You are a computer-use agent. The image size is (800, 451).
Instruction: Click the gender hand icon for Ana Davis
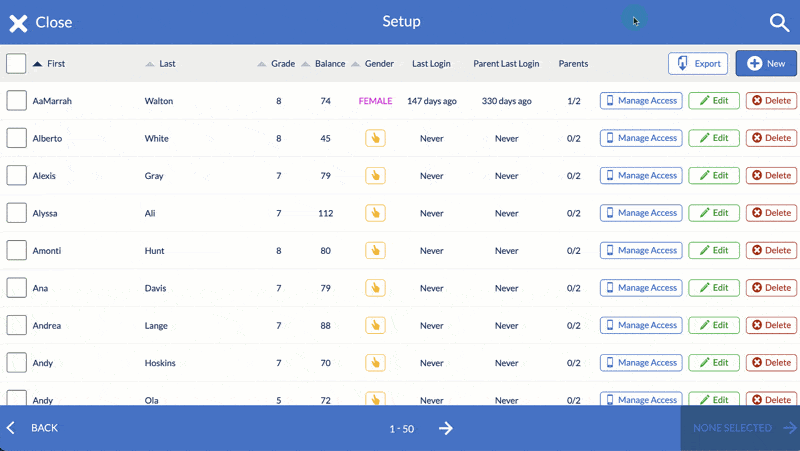[375, 288]
